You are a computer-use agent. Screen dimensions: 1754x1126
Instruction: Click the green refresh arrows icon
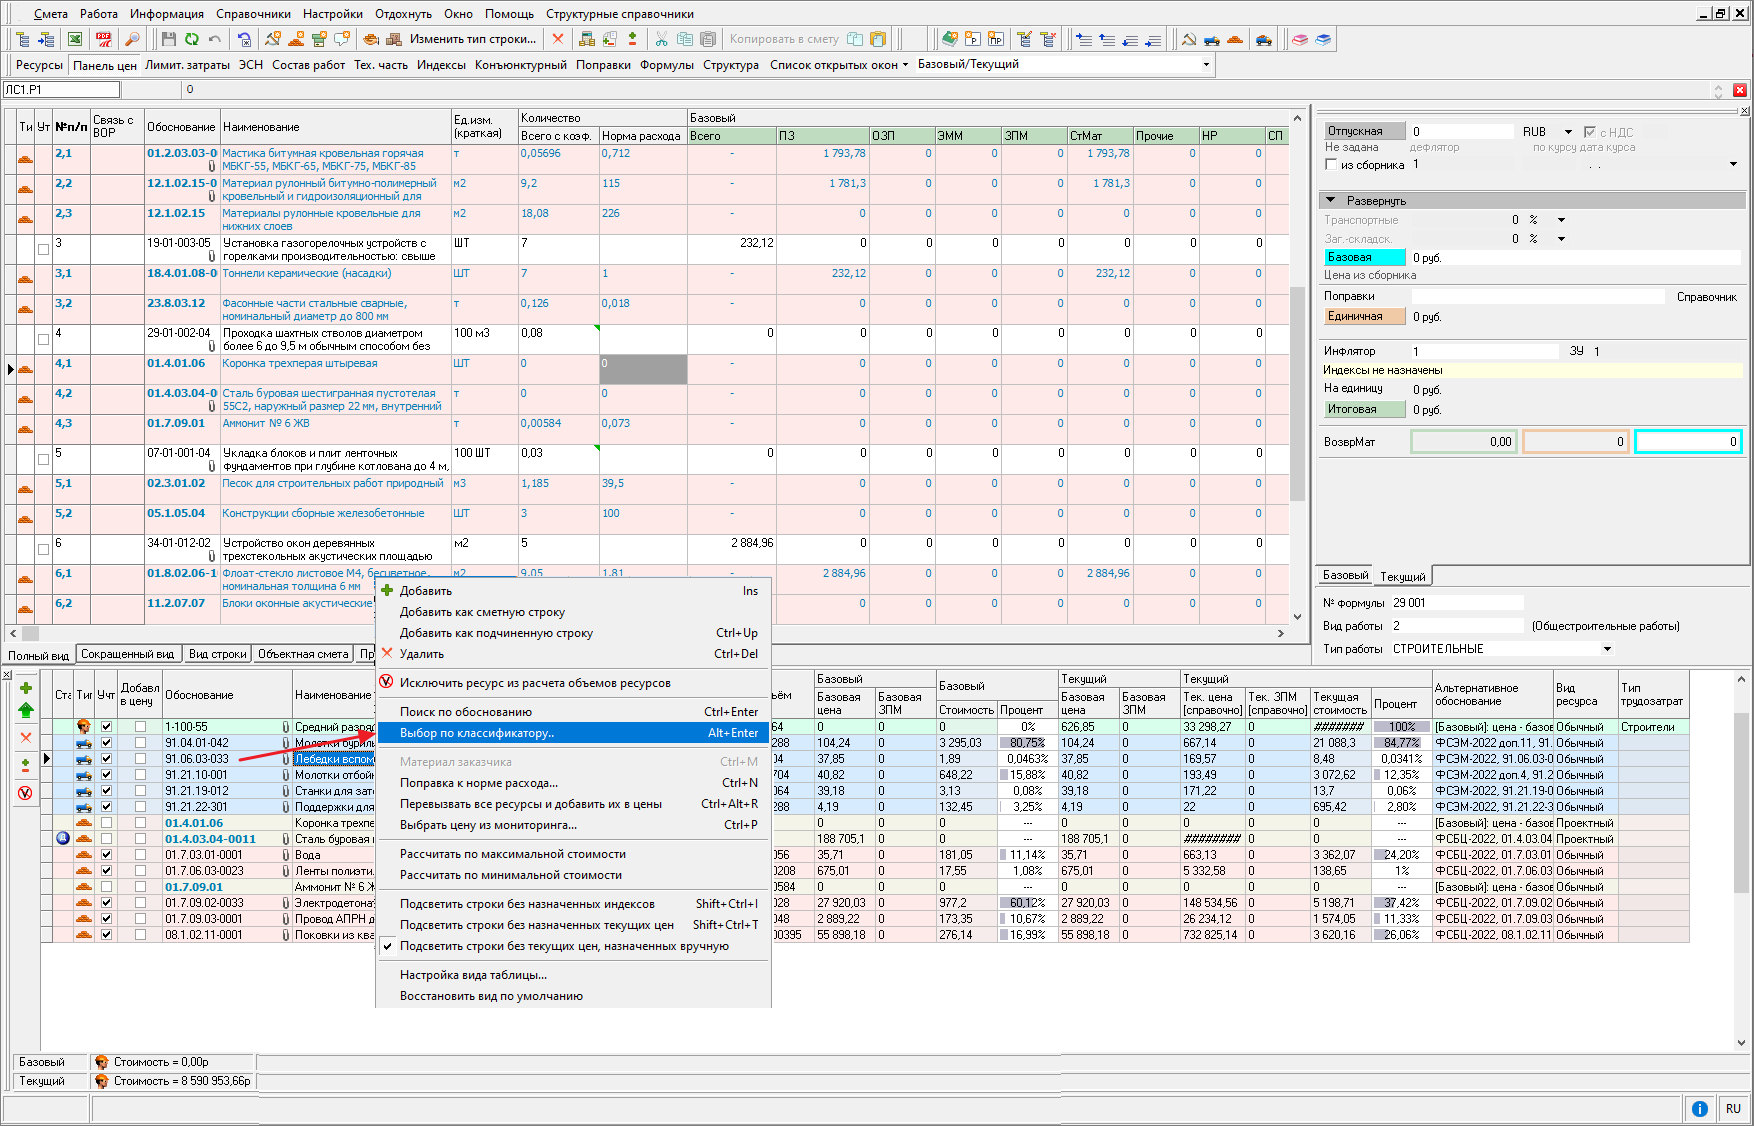(x=191, y=39)
